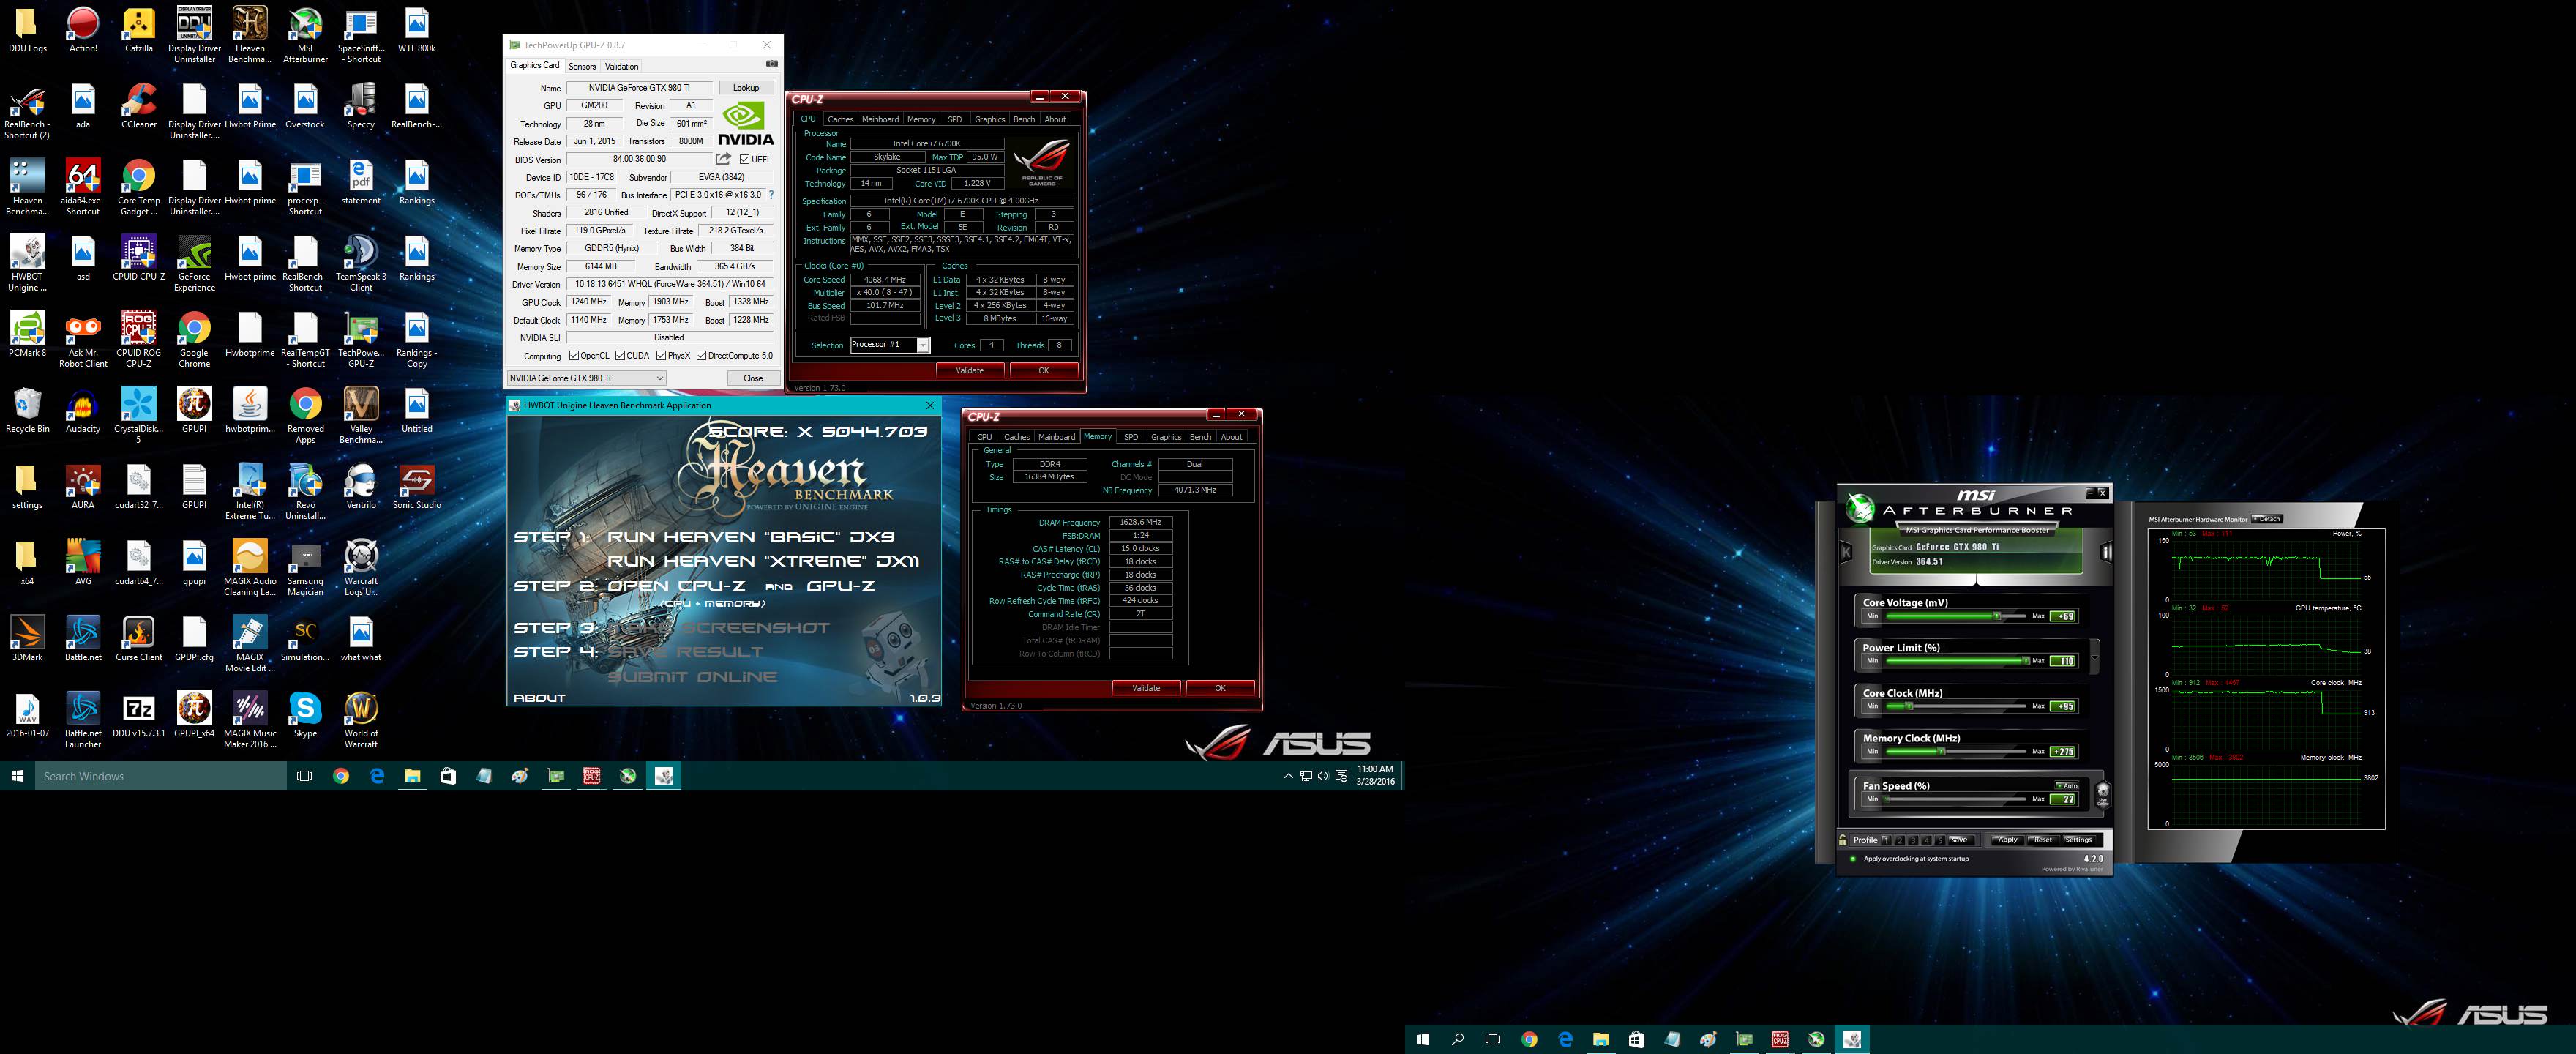Open Bench tab in the CPU-Z processor window
The image size is (2576, 1054).
1024,119
